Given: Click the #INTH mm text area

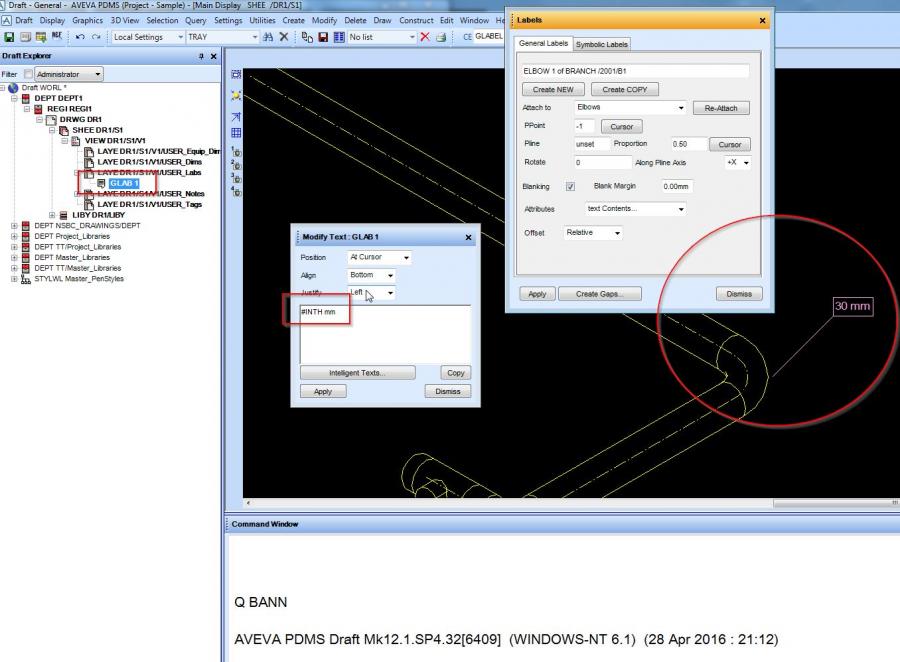Looking at the screenshot, I should [385, 334].
